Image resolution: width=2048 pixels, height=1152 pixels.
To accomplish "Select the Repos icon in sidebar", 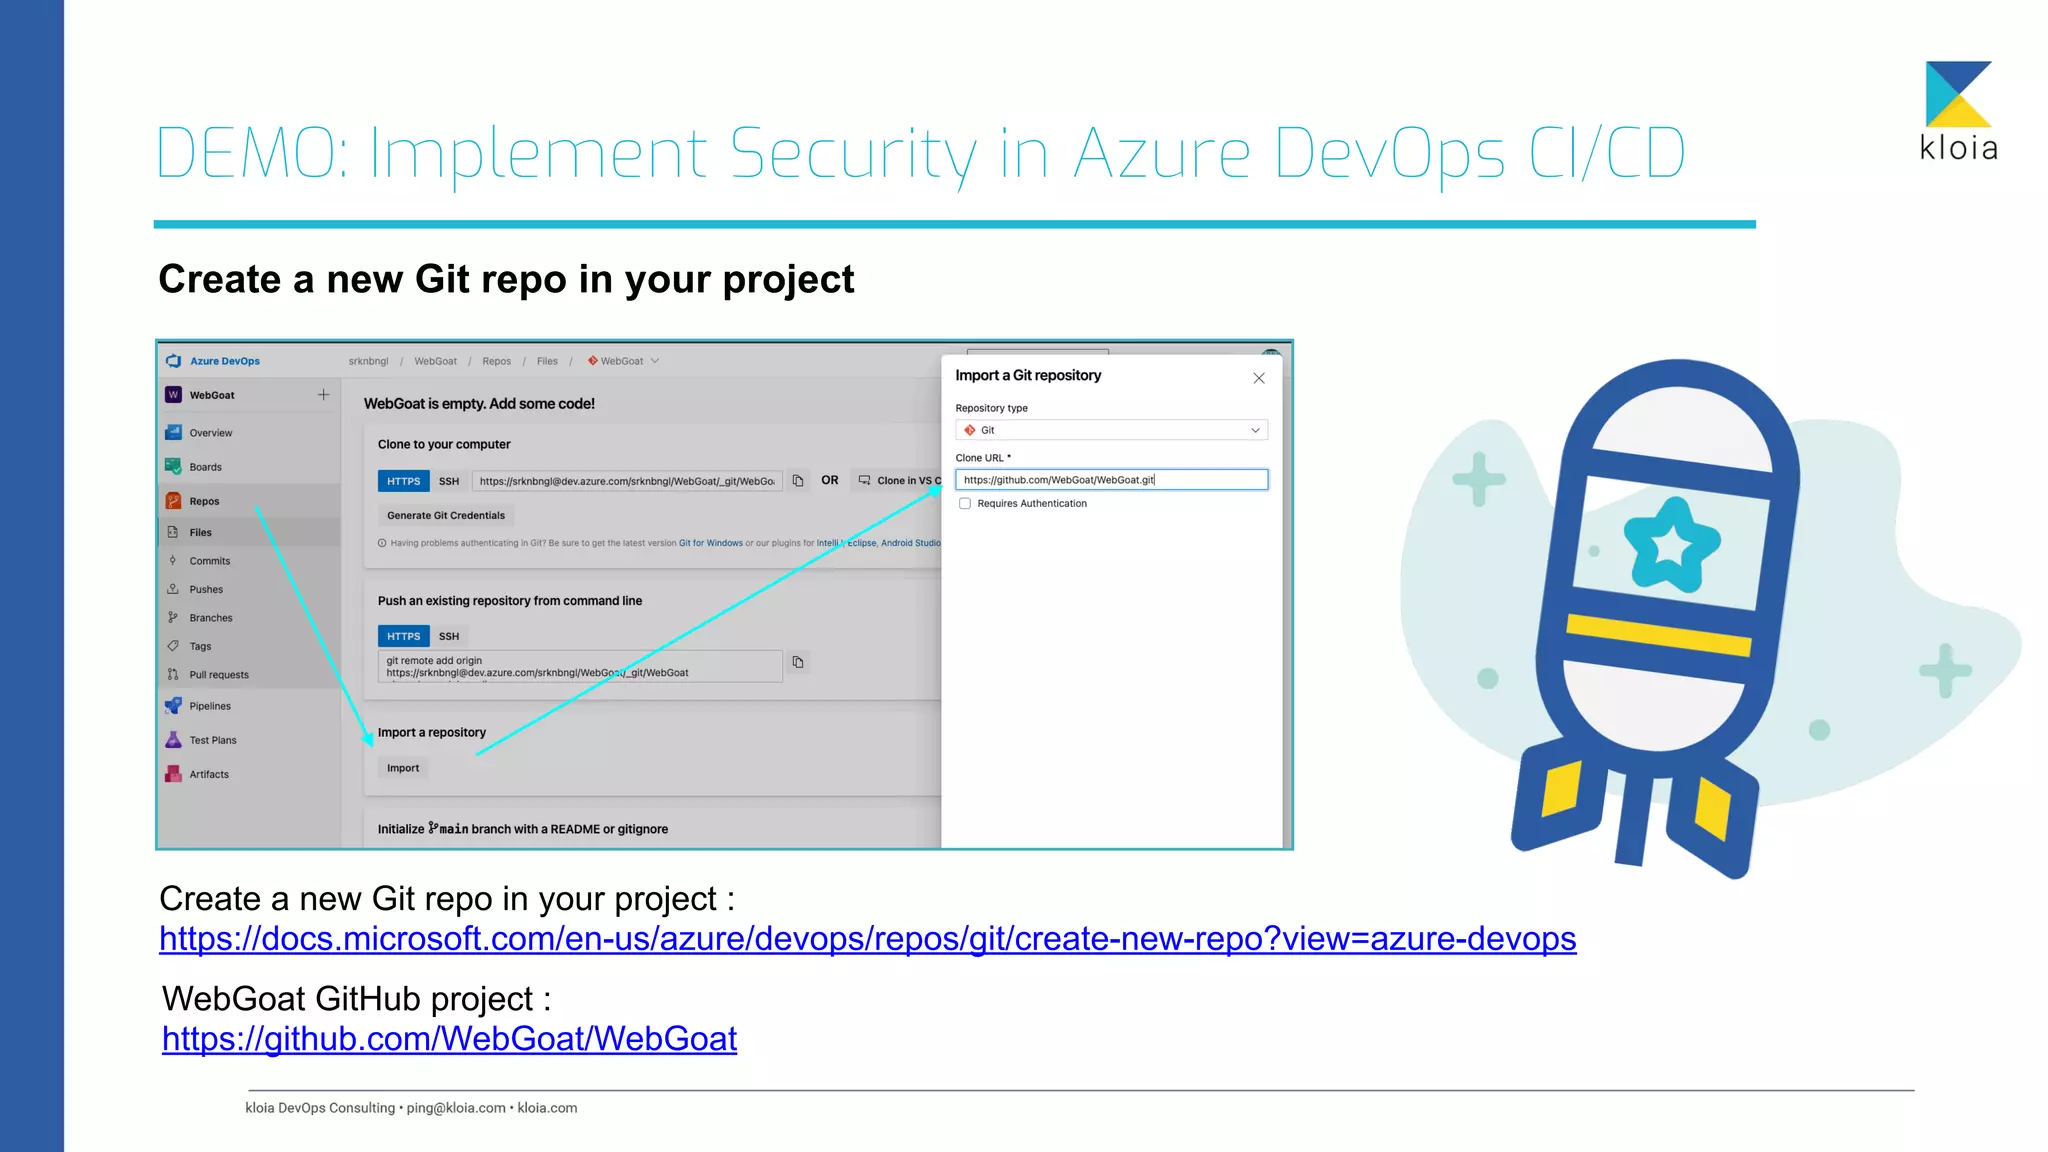I will tap(173, 501).
